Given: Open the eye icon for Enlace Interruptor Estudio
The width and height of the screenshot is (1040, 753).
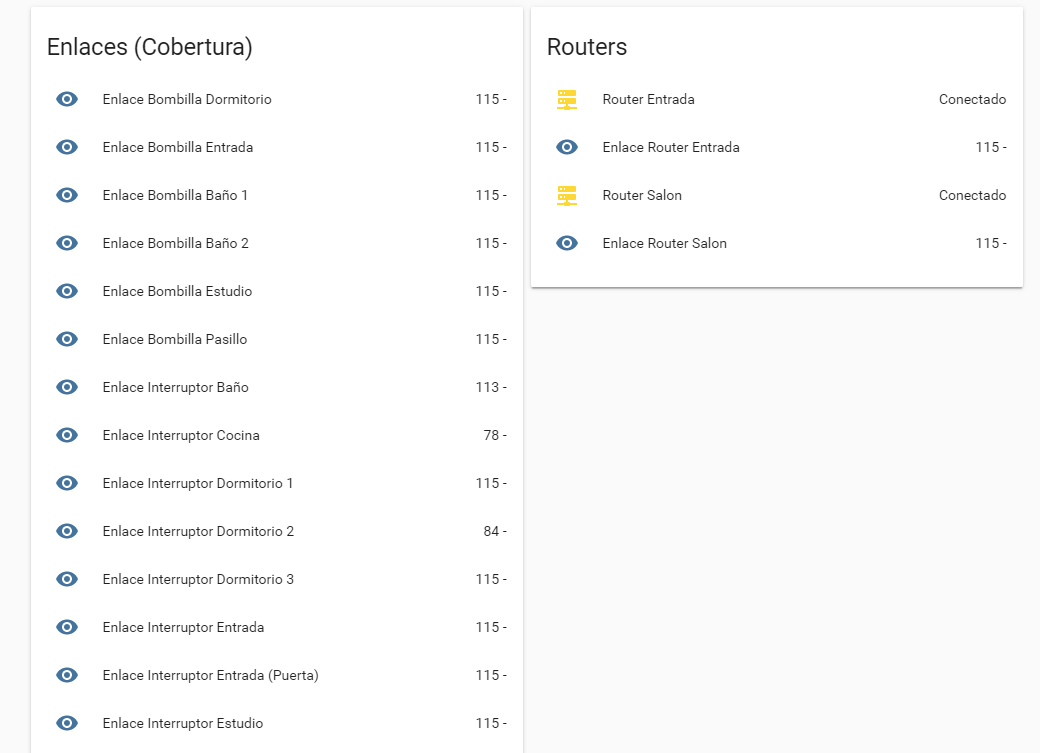Looking at the screenshot, I should click(67, 723).
